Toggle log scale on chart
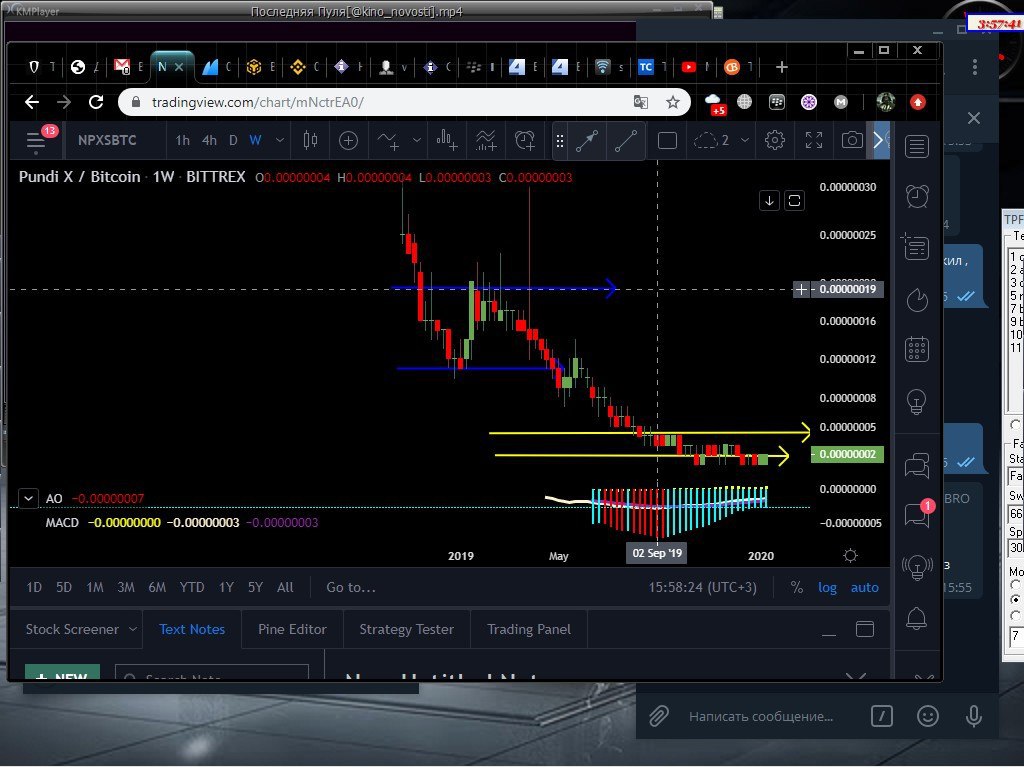The height and width of the screenshot is (768, 1024). pyautogui.click(x=827, y=587)
